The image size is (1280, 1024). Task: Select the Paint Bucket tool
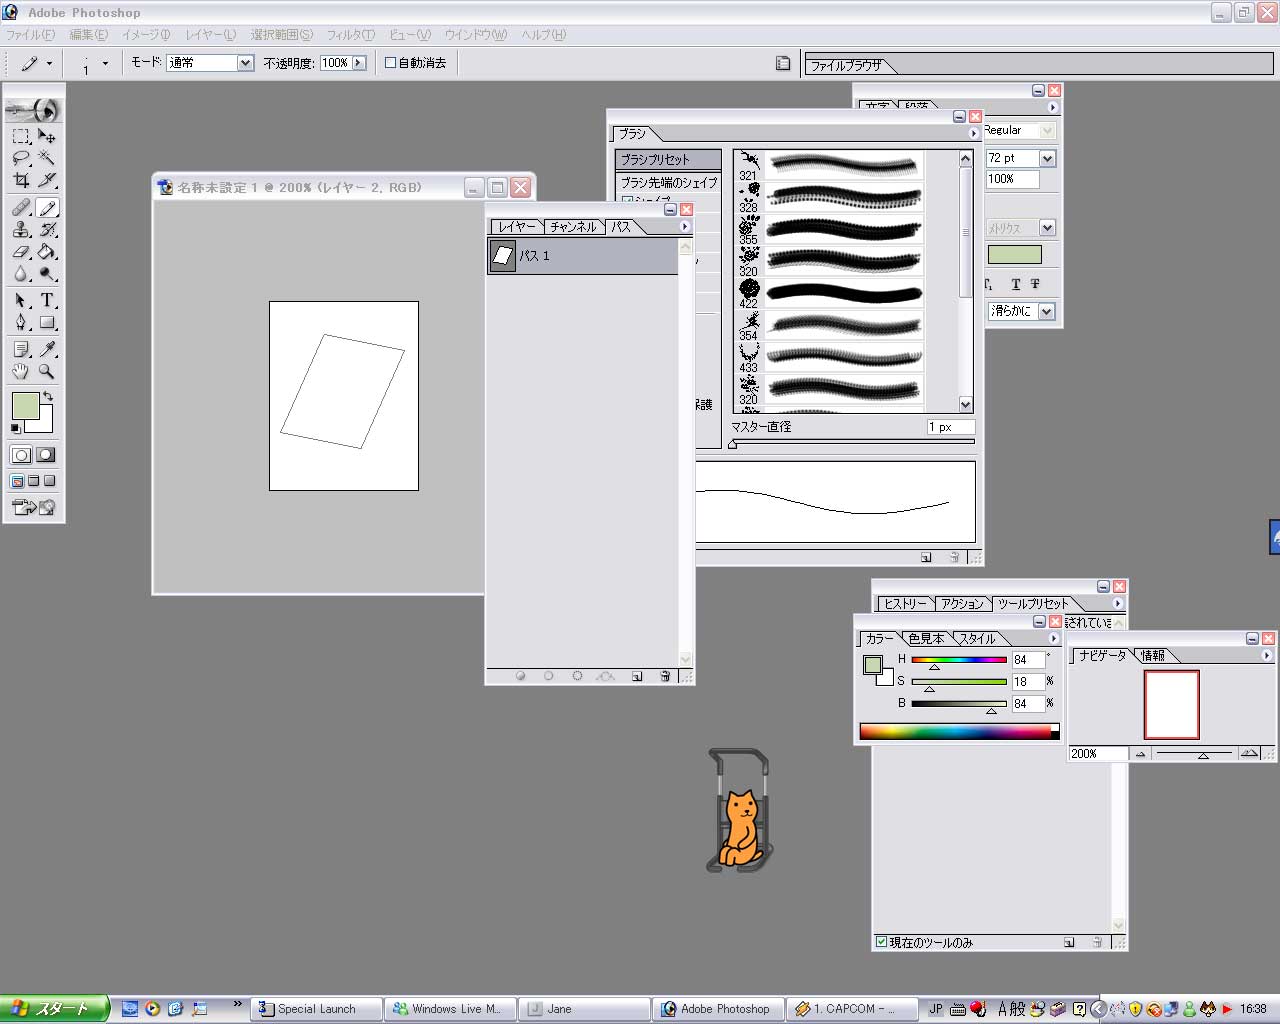47,251
